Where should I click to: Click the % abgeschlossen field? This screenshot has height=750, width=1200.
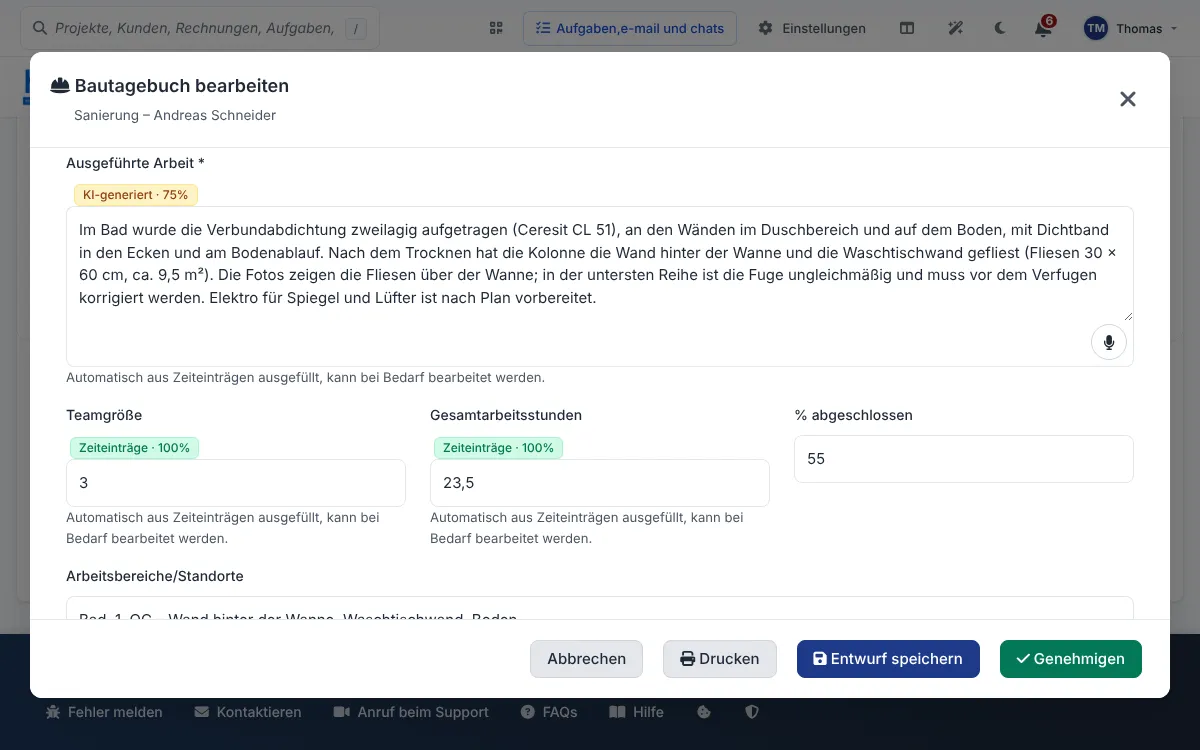[x=964, y=459]
